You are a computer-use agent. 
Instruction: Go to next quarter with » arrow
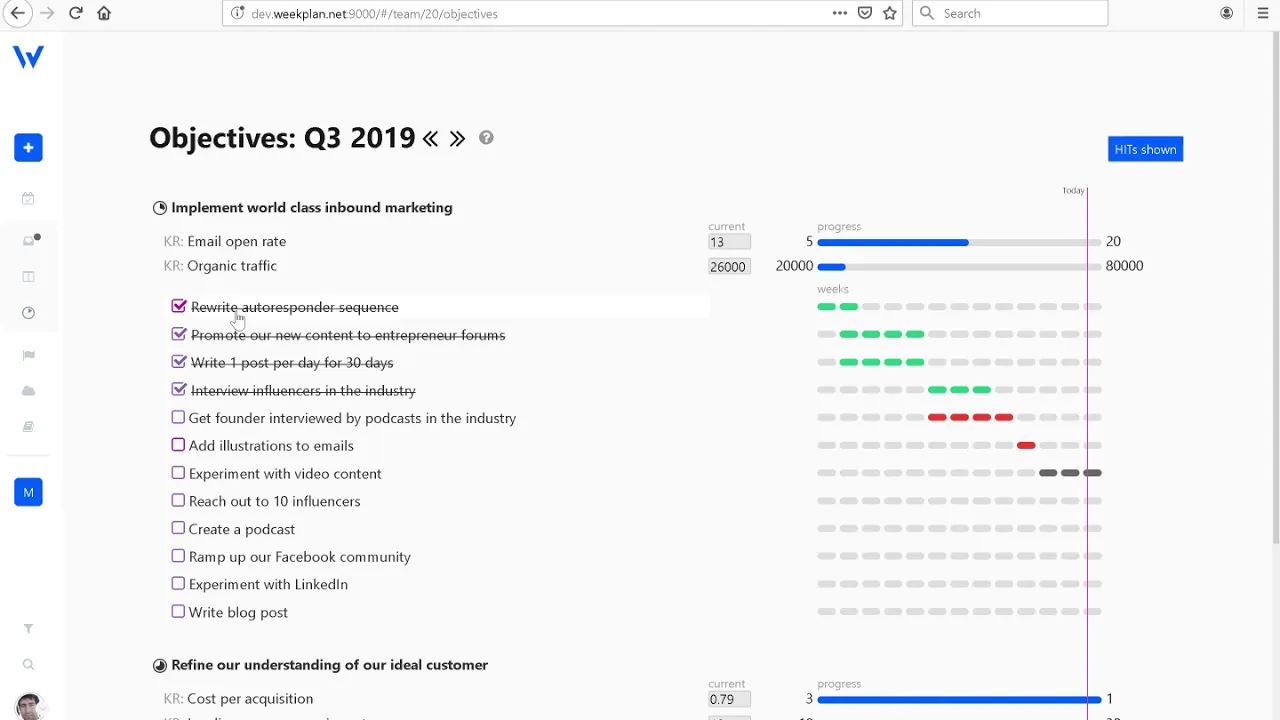457,139
